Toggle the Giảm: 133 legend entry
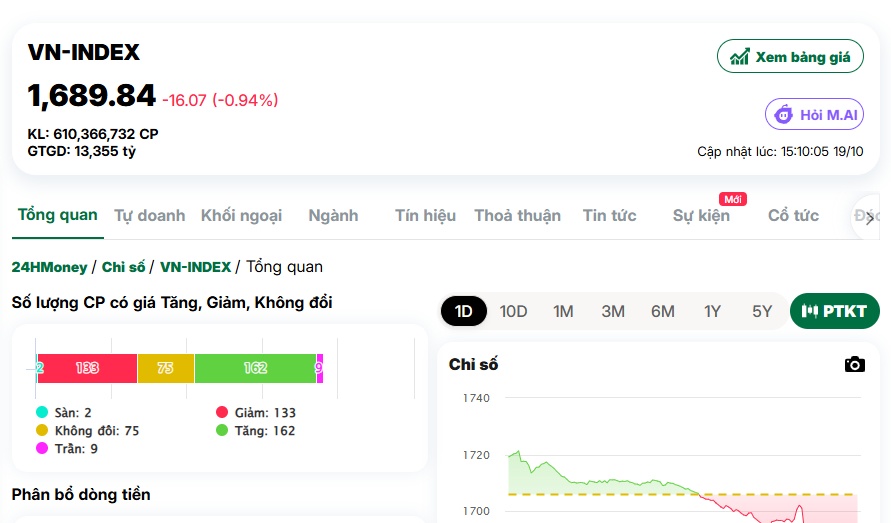 pos(256,412)
